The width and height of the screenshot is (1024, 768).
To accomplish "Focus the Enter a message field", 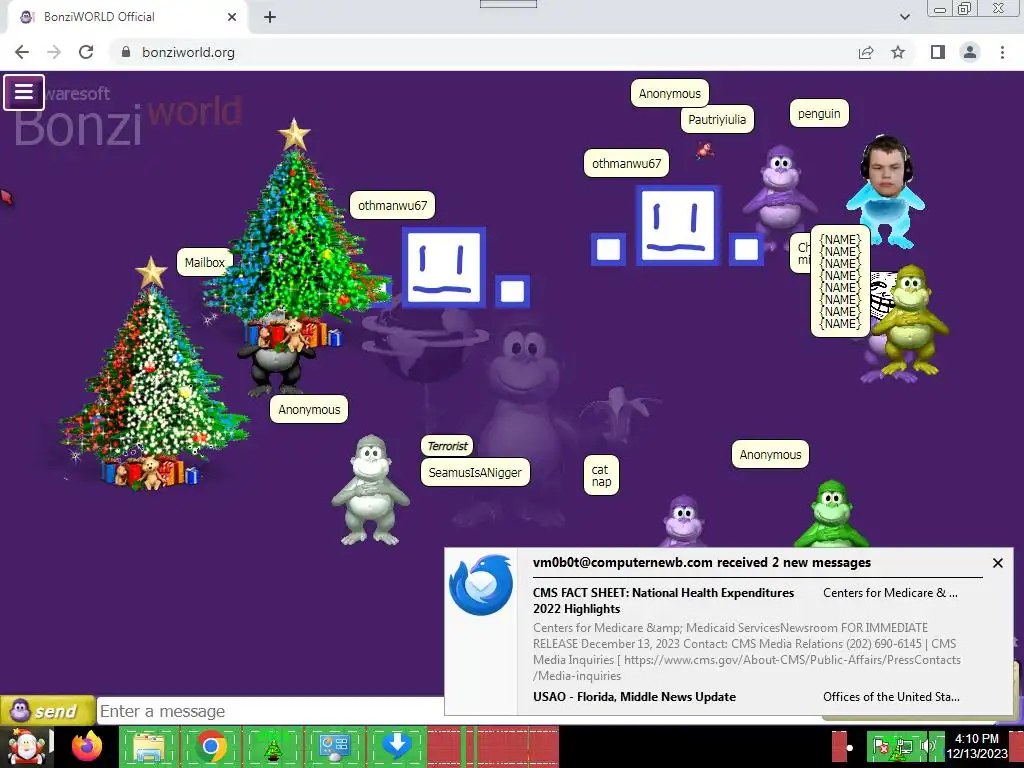I will coord(270,711).
